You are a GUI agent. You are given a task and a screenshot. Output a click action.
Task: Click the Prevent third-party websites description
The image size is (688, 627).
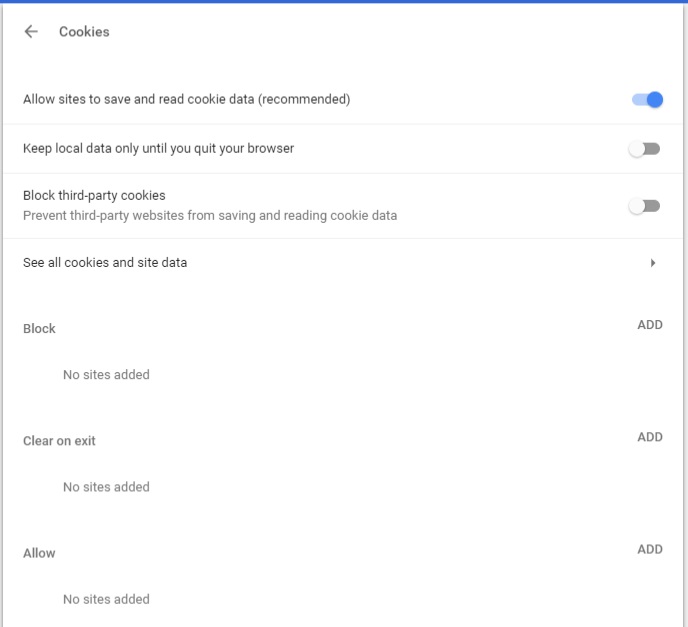pyautogui.click(x=210, y=215)
